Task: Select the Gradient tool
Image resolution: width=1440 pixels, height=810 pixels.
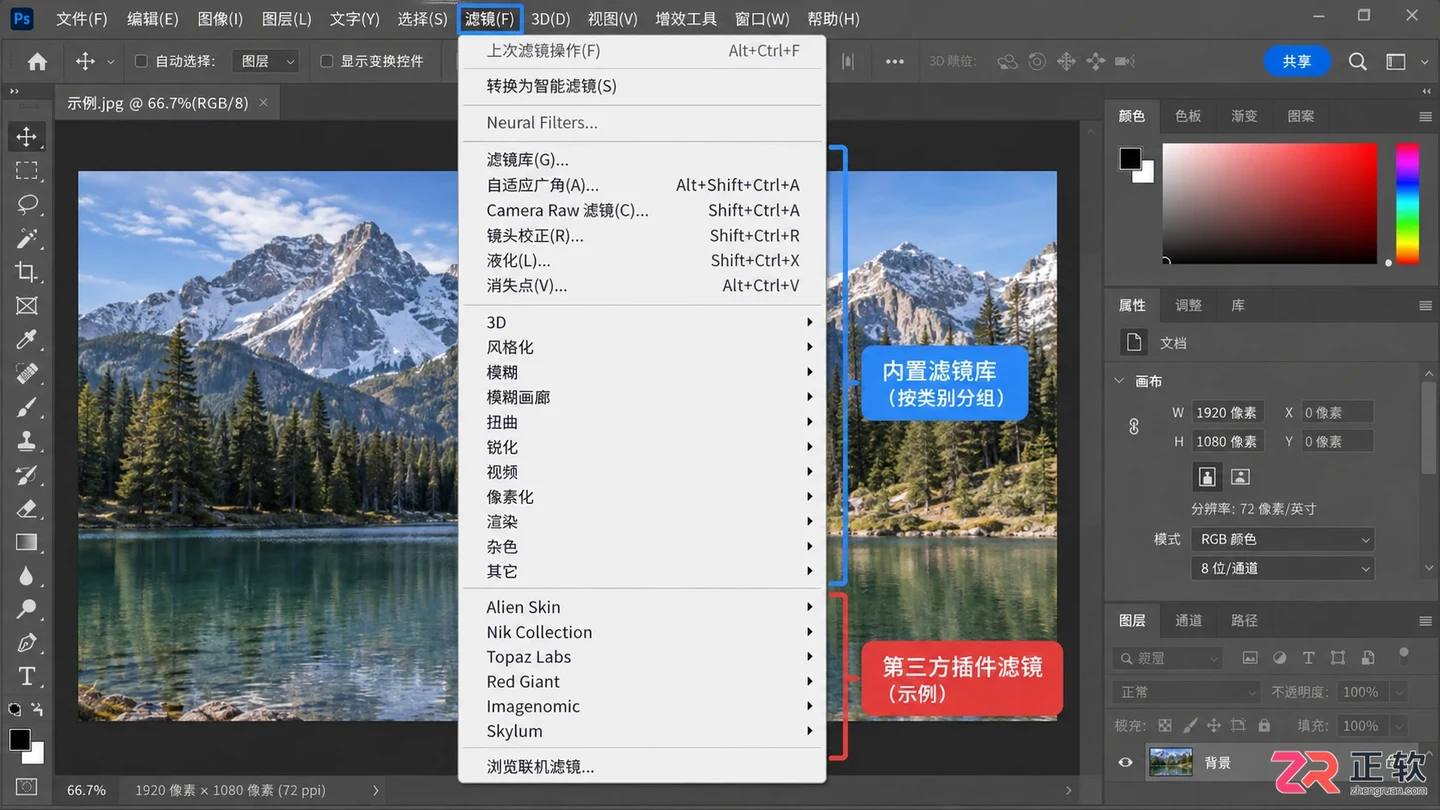Action: point(26,543)
